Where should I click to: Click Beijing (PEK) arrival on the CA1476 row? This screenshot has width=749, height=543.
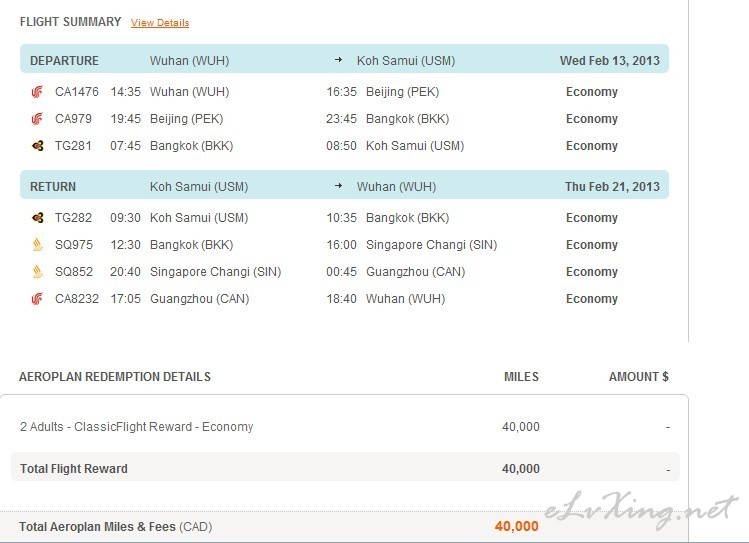(403, 92)
